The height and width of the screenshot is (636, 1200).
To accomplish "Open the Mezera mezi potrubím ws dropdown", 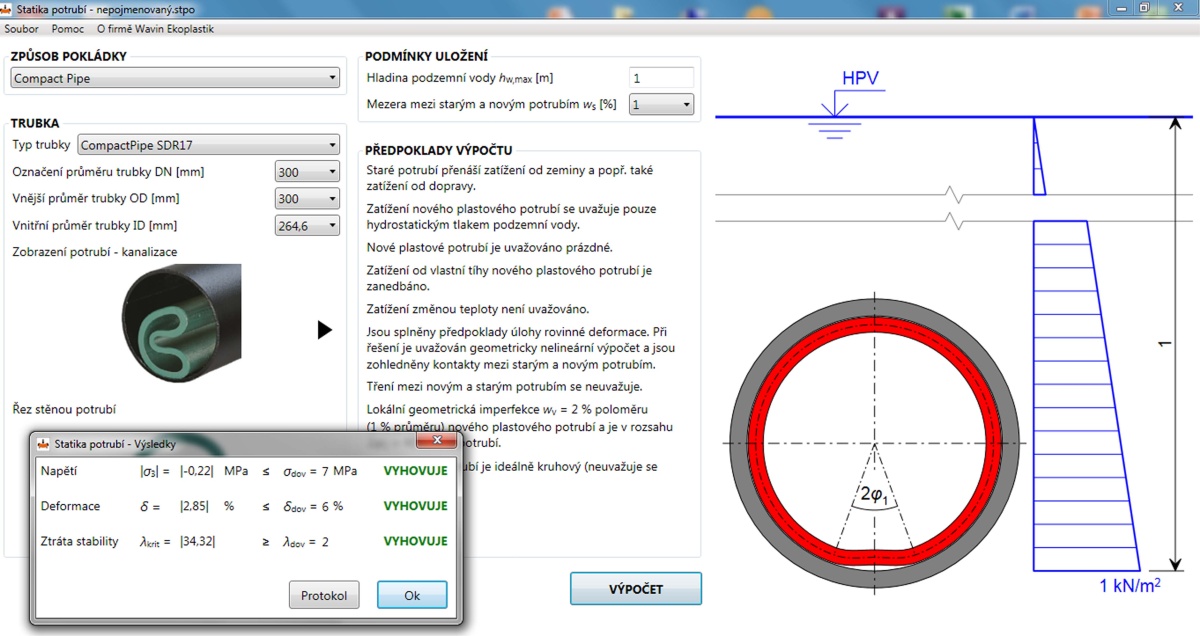I will 660,104.
